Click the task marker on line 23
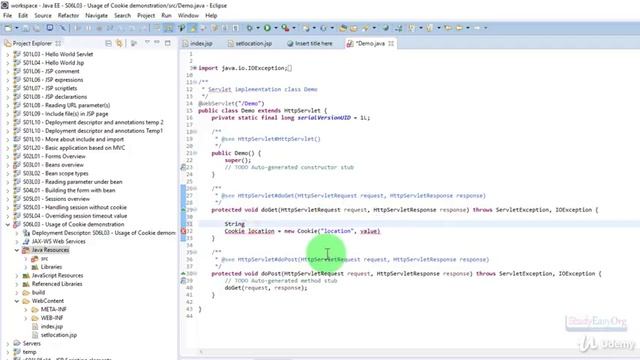This screenshot has width=640, height=360. point(183,167)
